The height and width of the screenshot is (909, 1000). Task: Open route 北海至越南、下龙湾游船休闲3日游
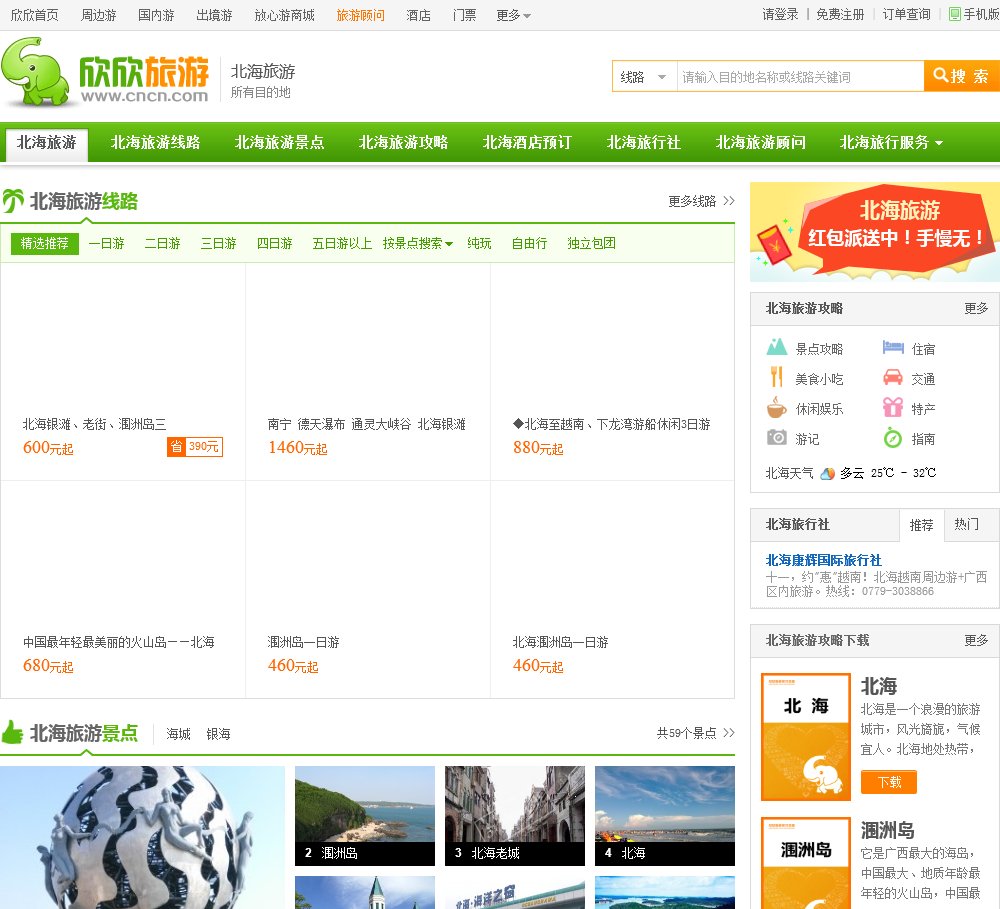[612, 424]
